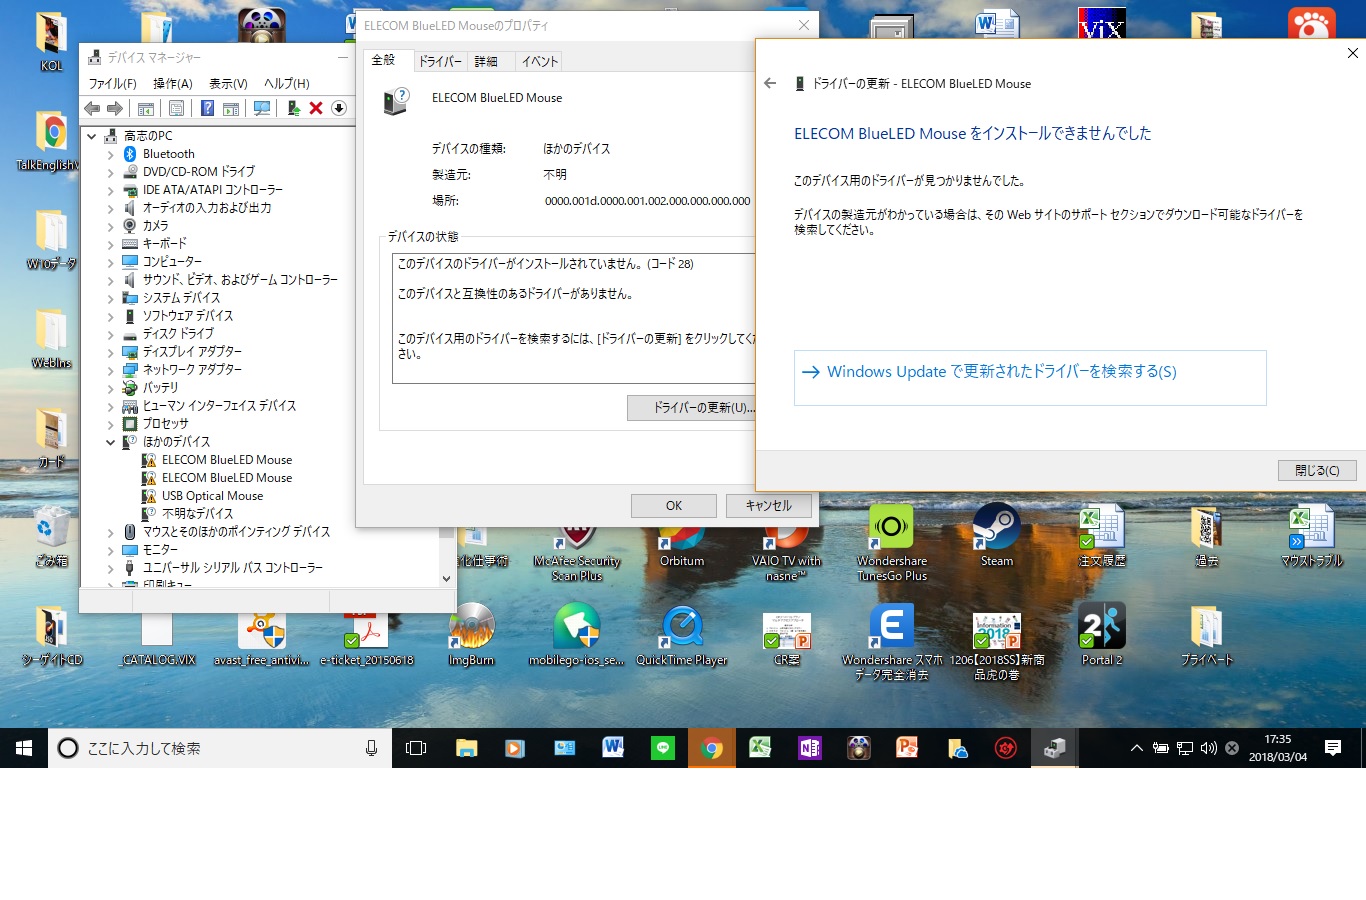1366x900 pixels.
Task: Click the forward arrow in Device Manager toolbar
Action: point(115,108)
